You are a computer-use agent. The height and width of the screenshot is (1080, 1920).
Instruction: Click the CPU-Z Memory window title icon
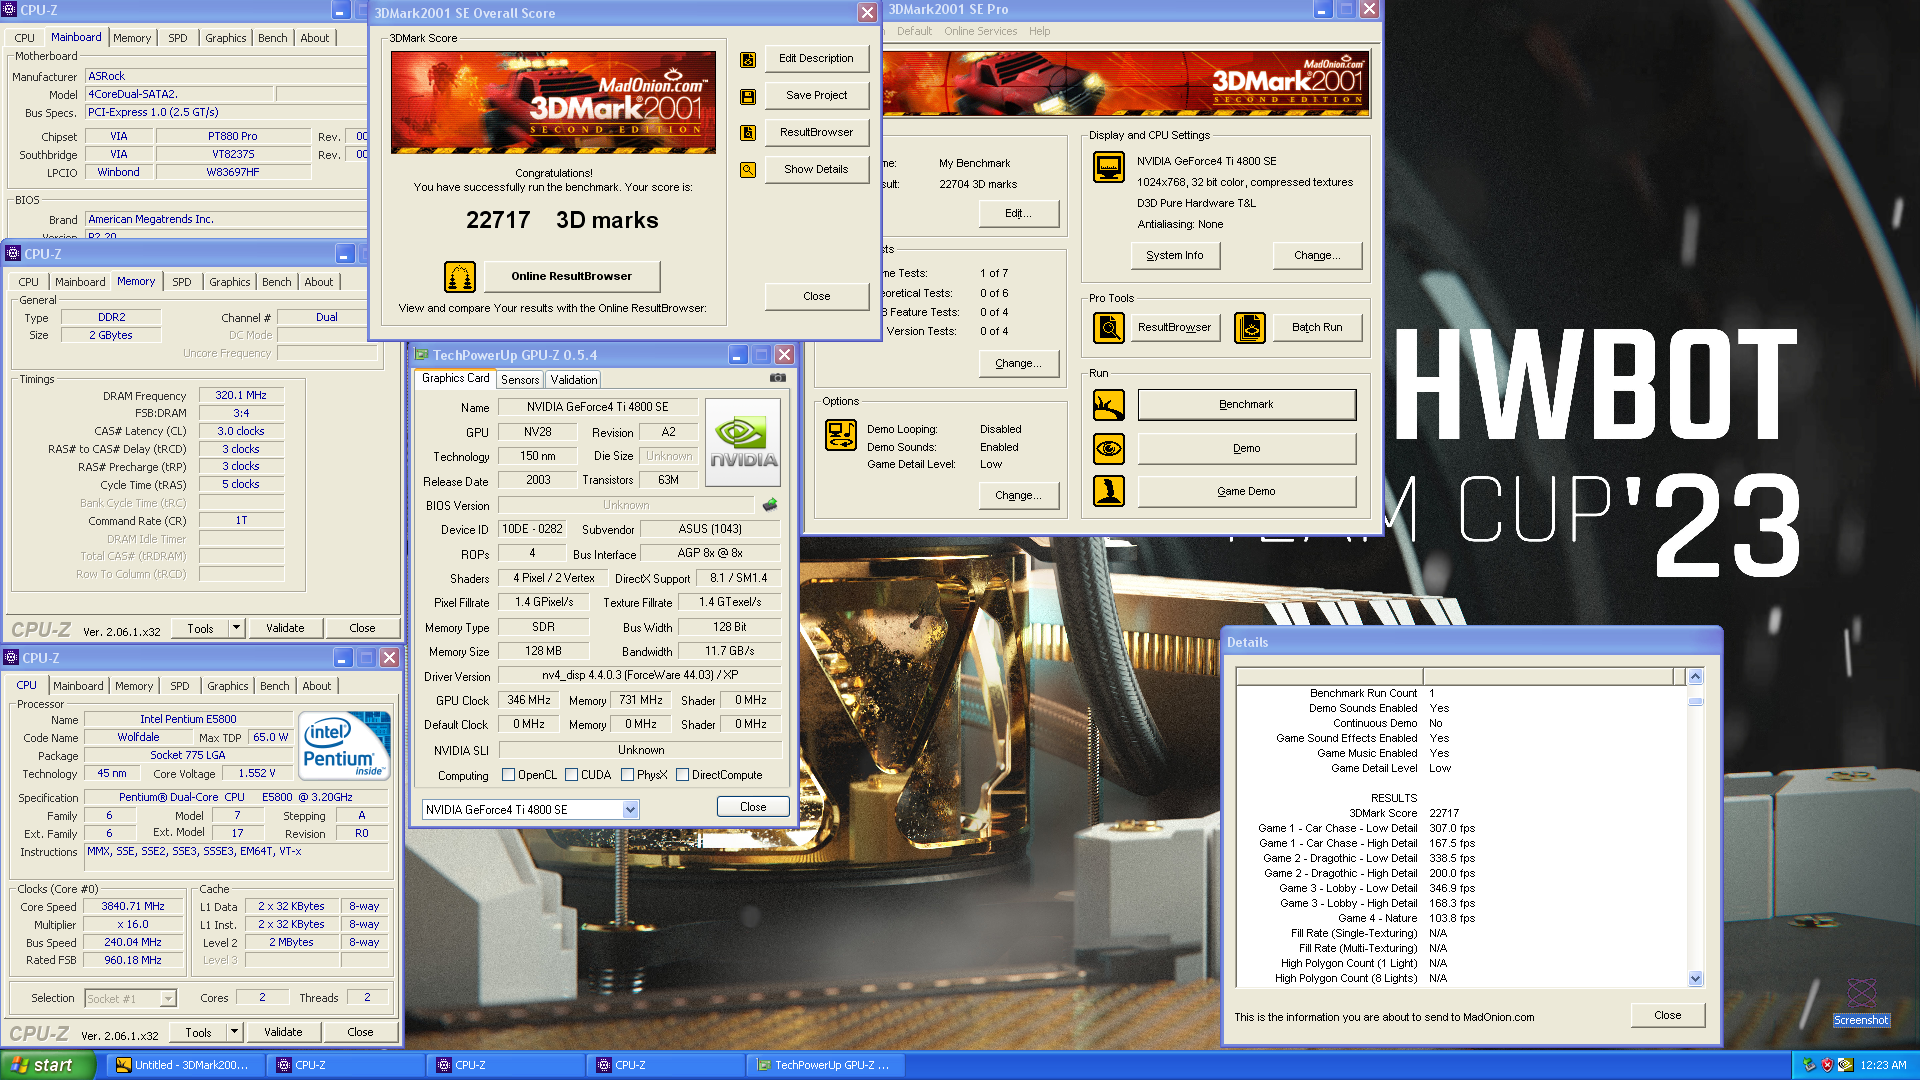point(13,254)
